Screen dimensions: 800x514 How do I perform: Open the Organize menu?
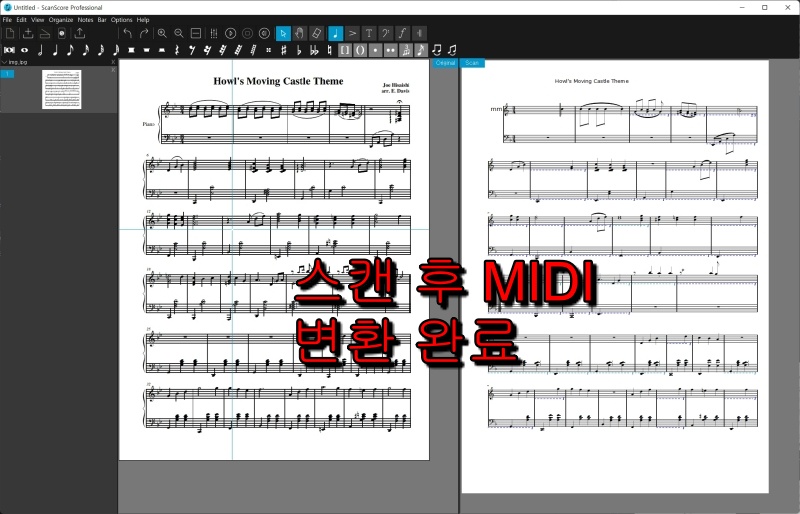point(61,20)
